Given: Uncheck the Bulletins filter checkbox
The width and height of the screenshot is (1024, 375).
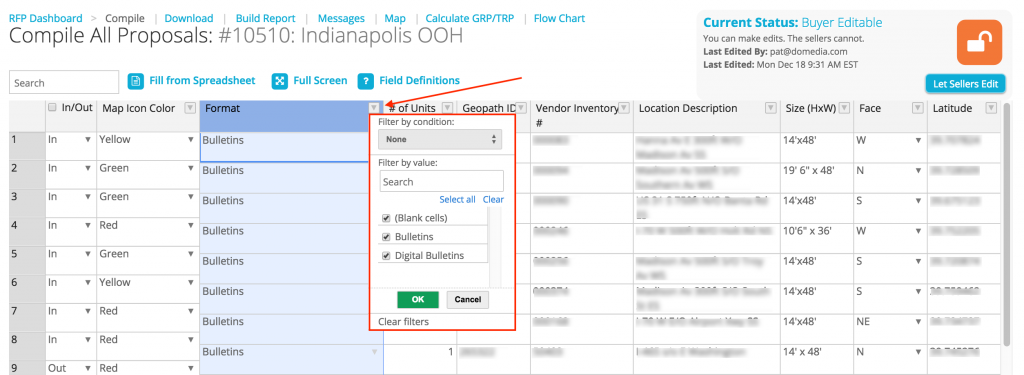Looking at the screenshot, I should [x=386, y=236].
